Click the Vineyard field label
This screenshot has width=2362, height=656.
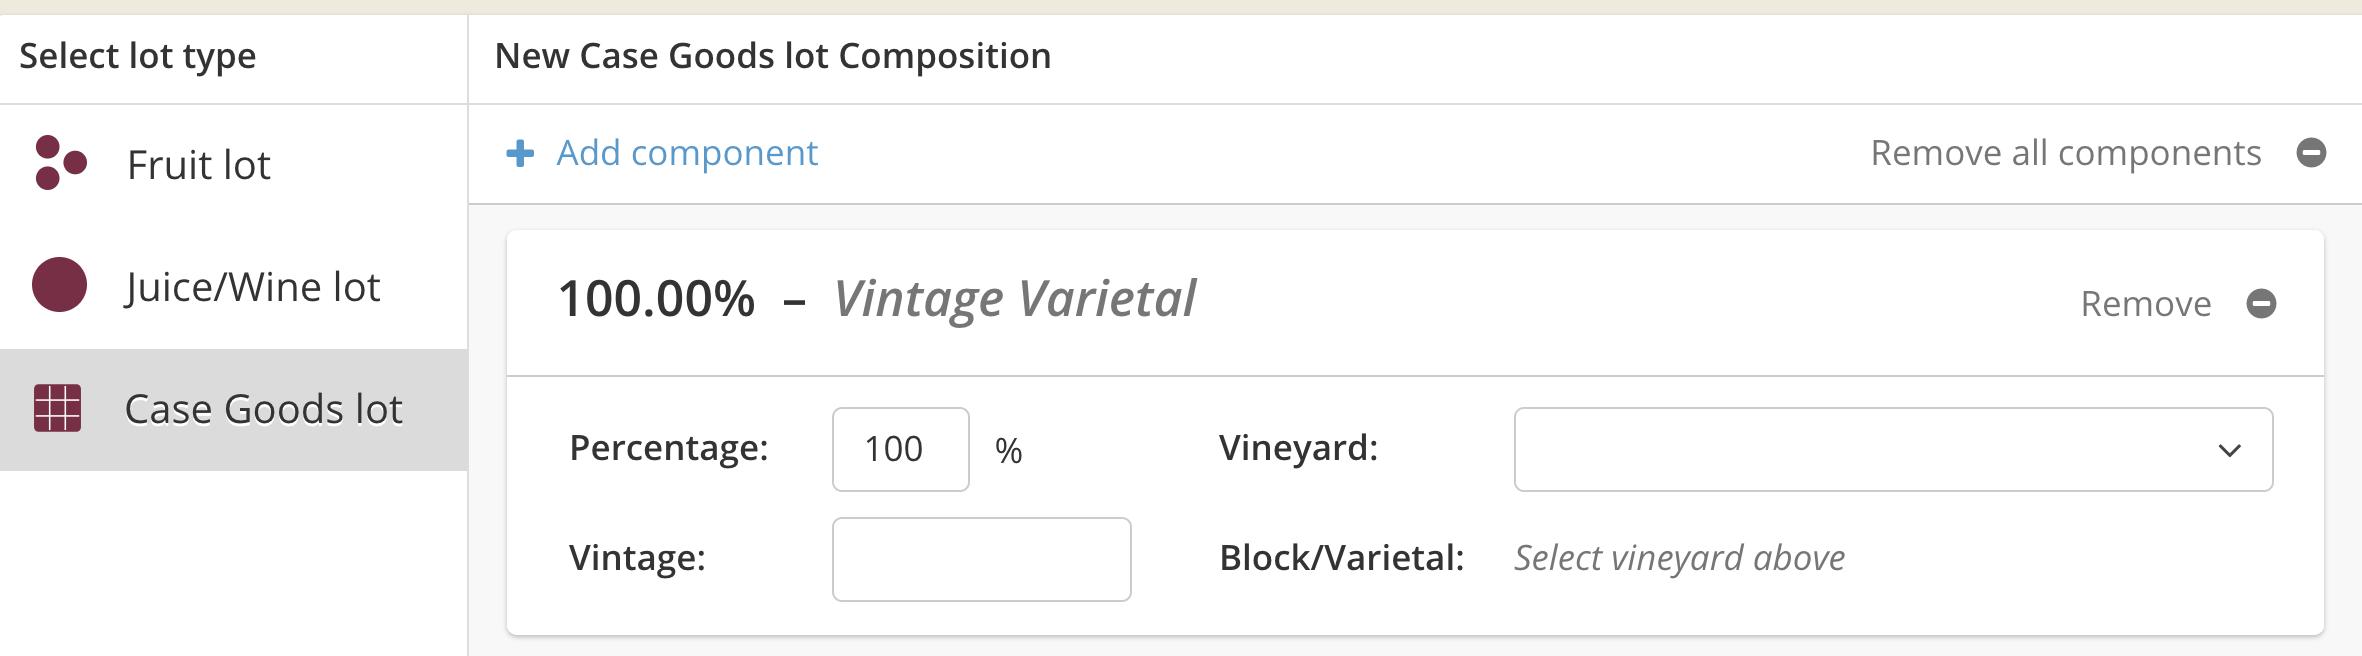1298,448
